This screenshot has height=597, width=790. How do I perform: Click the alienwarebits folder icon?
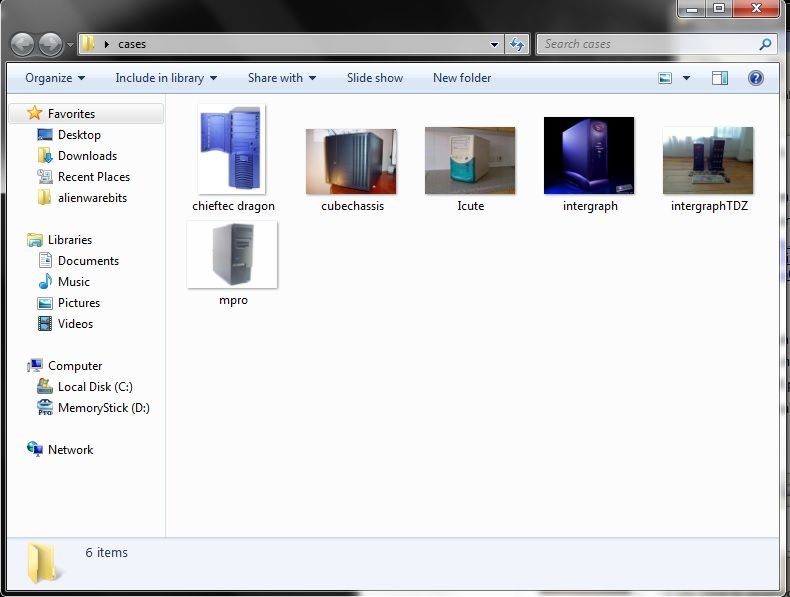pyautogui.click(x=44, y=197)
